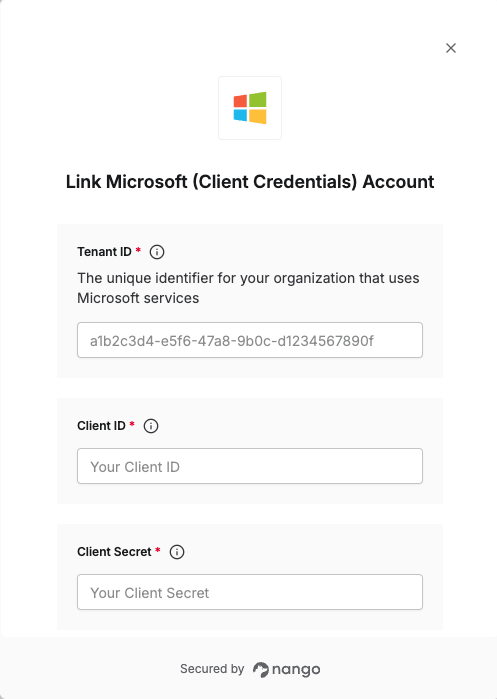Click the Tenant ID label
This screenshot has width=497, height=699.
coord(104,252)
